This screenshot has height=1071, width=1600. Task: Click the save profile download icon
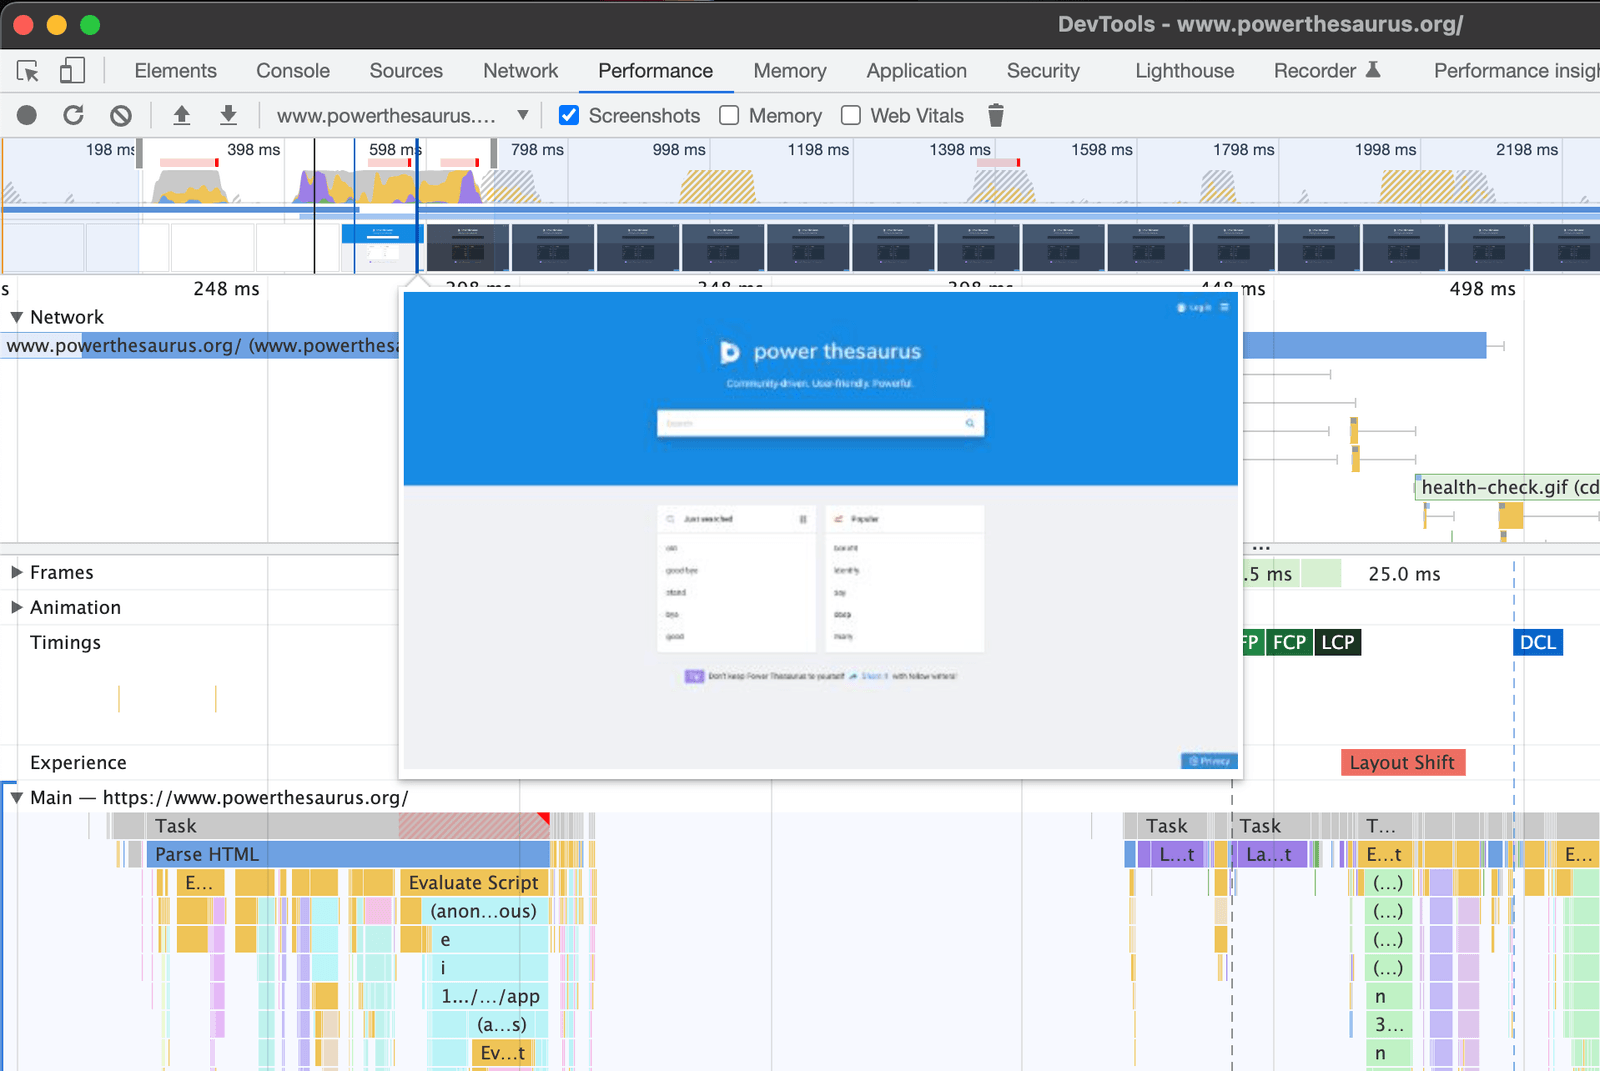click(x=228, y=116)
